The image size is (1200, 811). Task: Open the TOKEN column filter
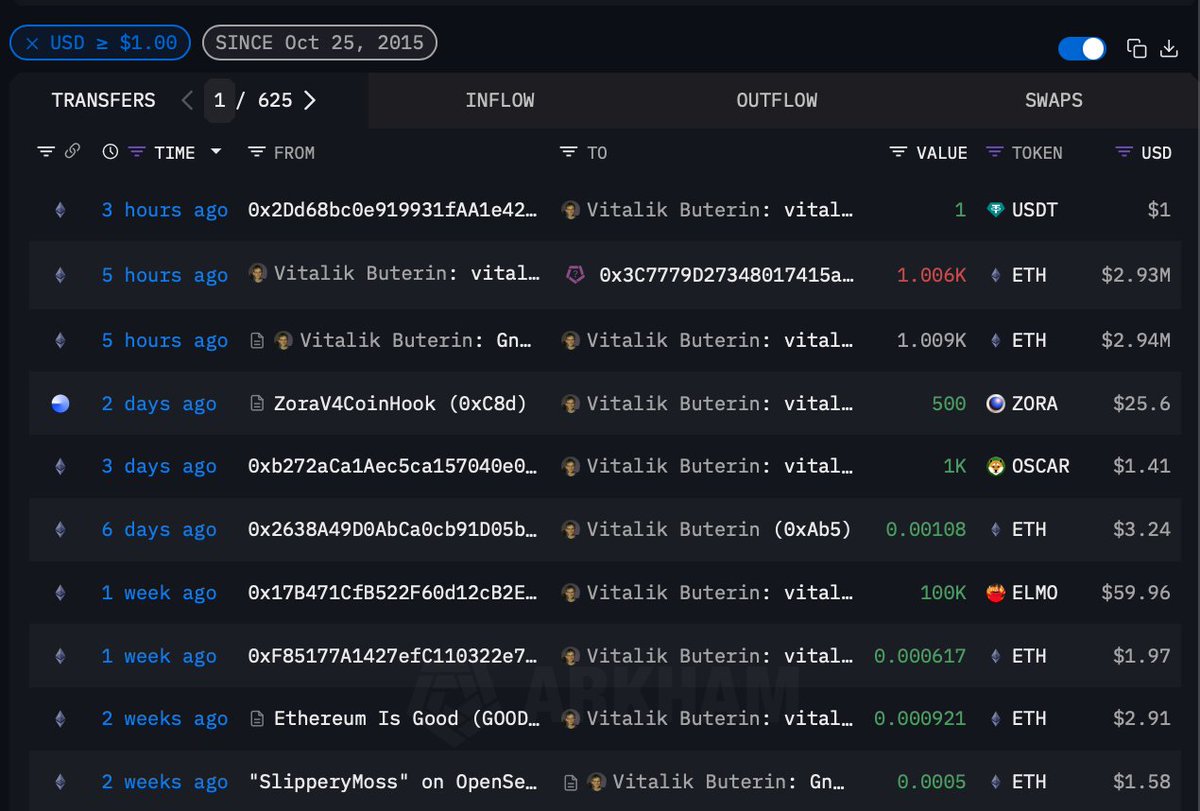(x=994, y=152)
